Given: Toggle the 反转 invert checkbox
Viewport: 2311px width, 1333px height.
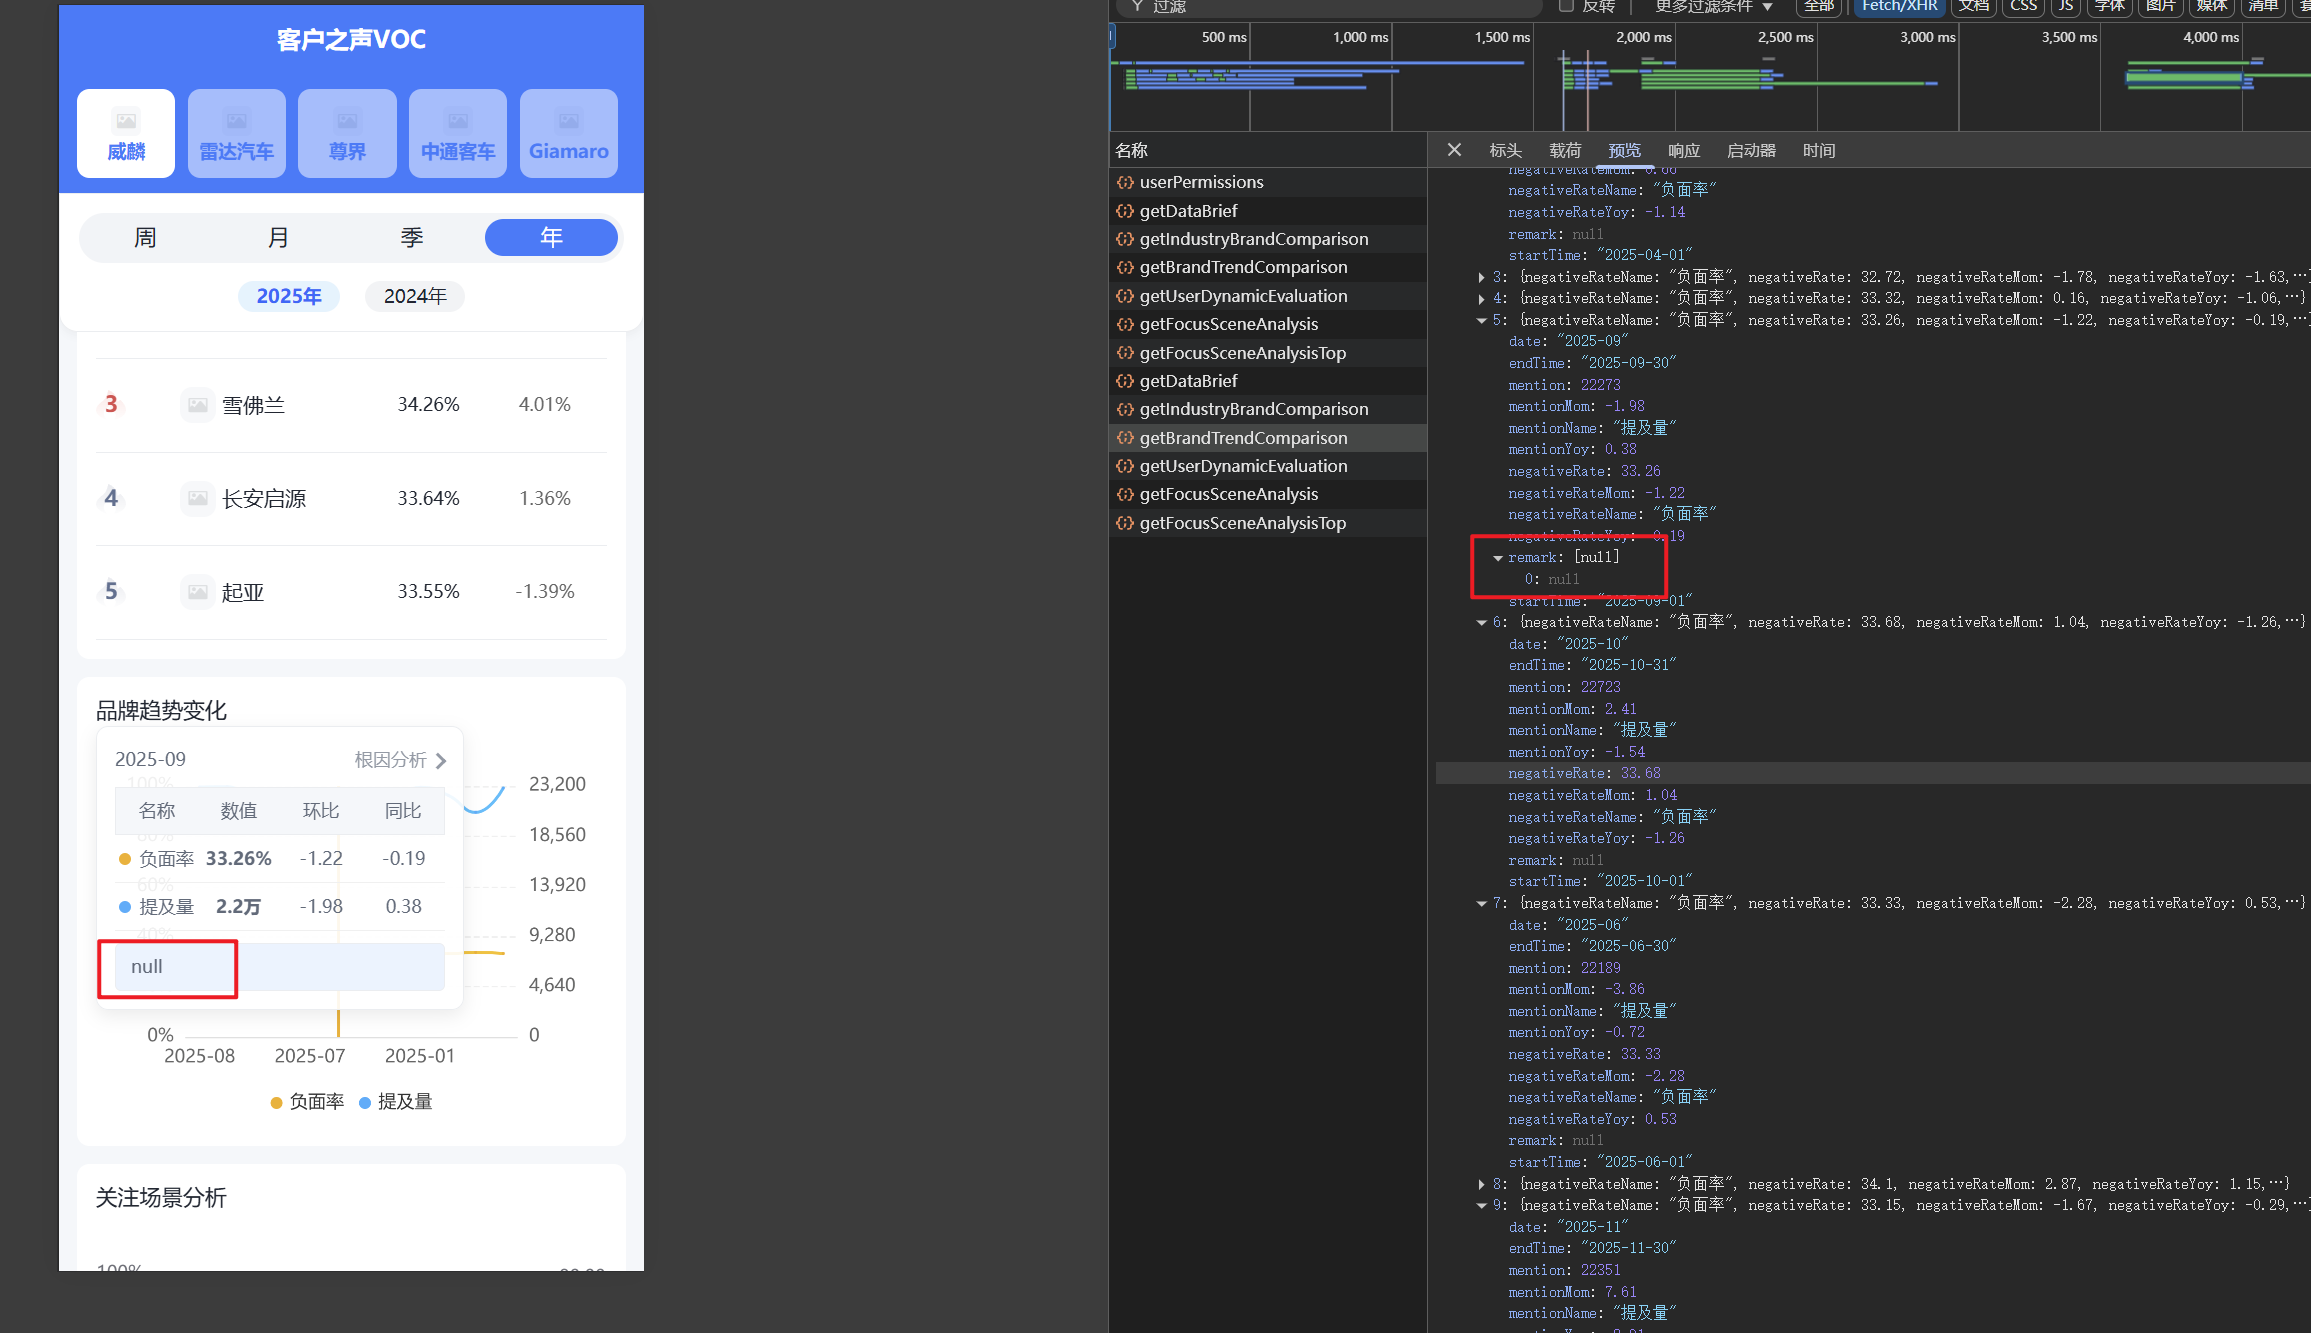Looking at the screenshot, I should (1567, 6).
